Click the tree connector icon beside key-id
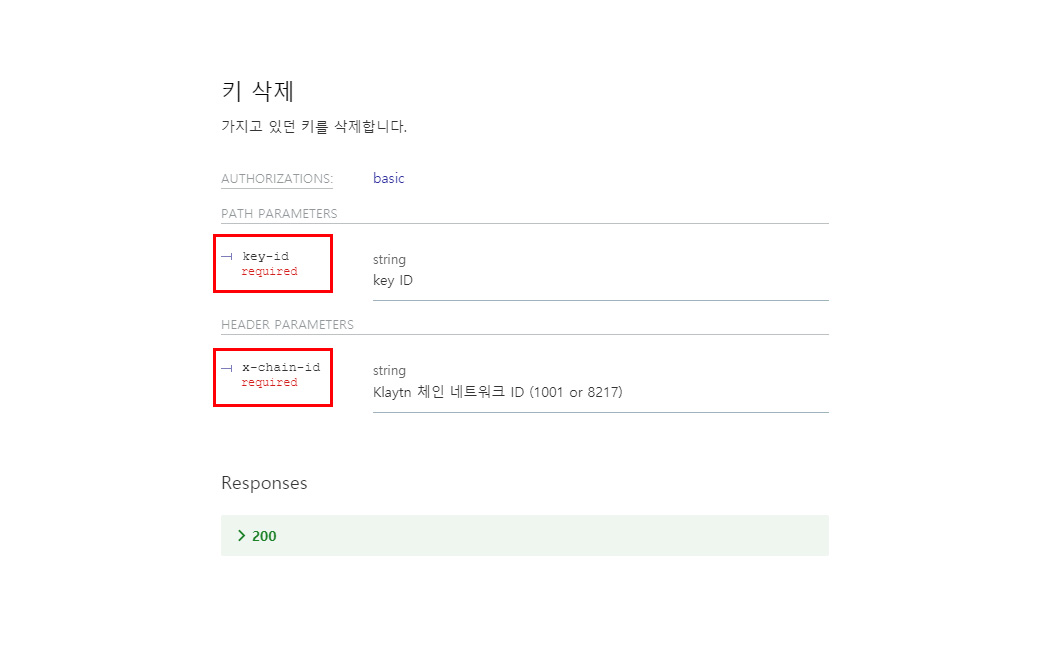This screenshot has width=1060, height=652. 227,256
